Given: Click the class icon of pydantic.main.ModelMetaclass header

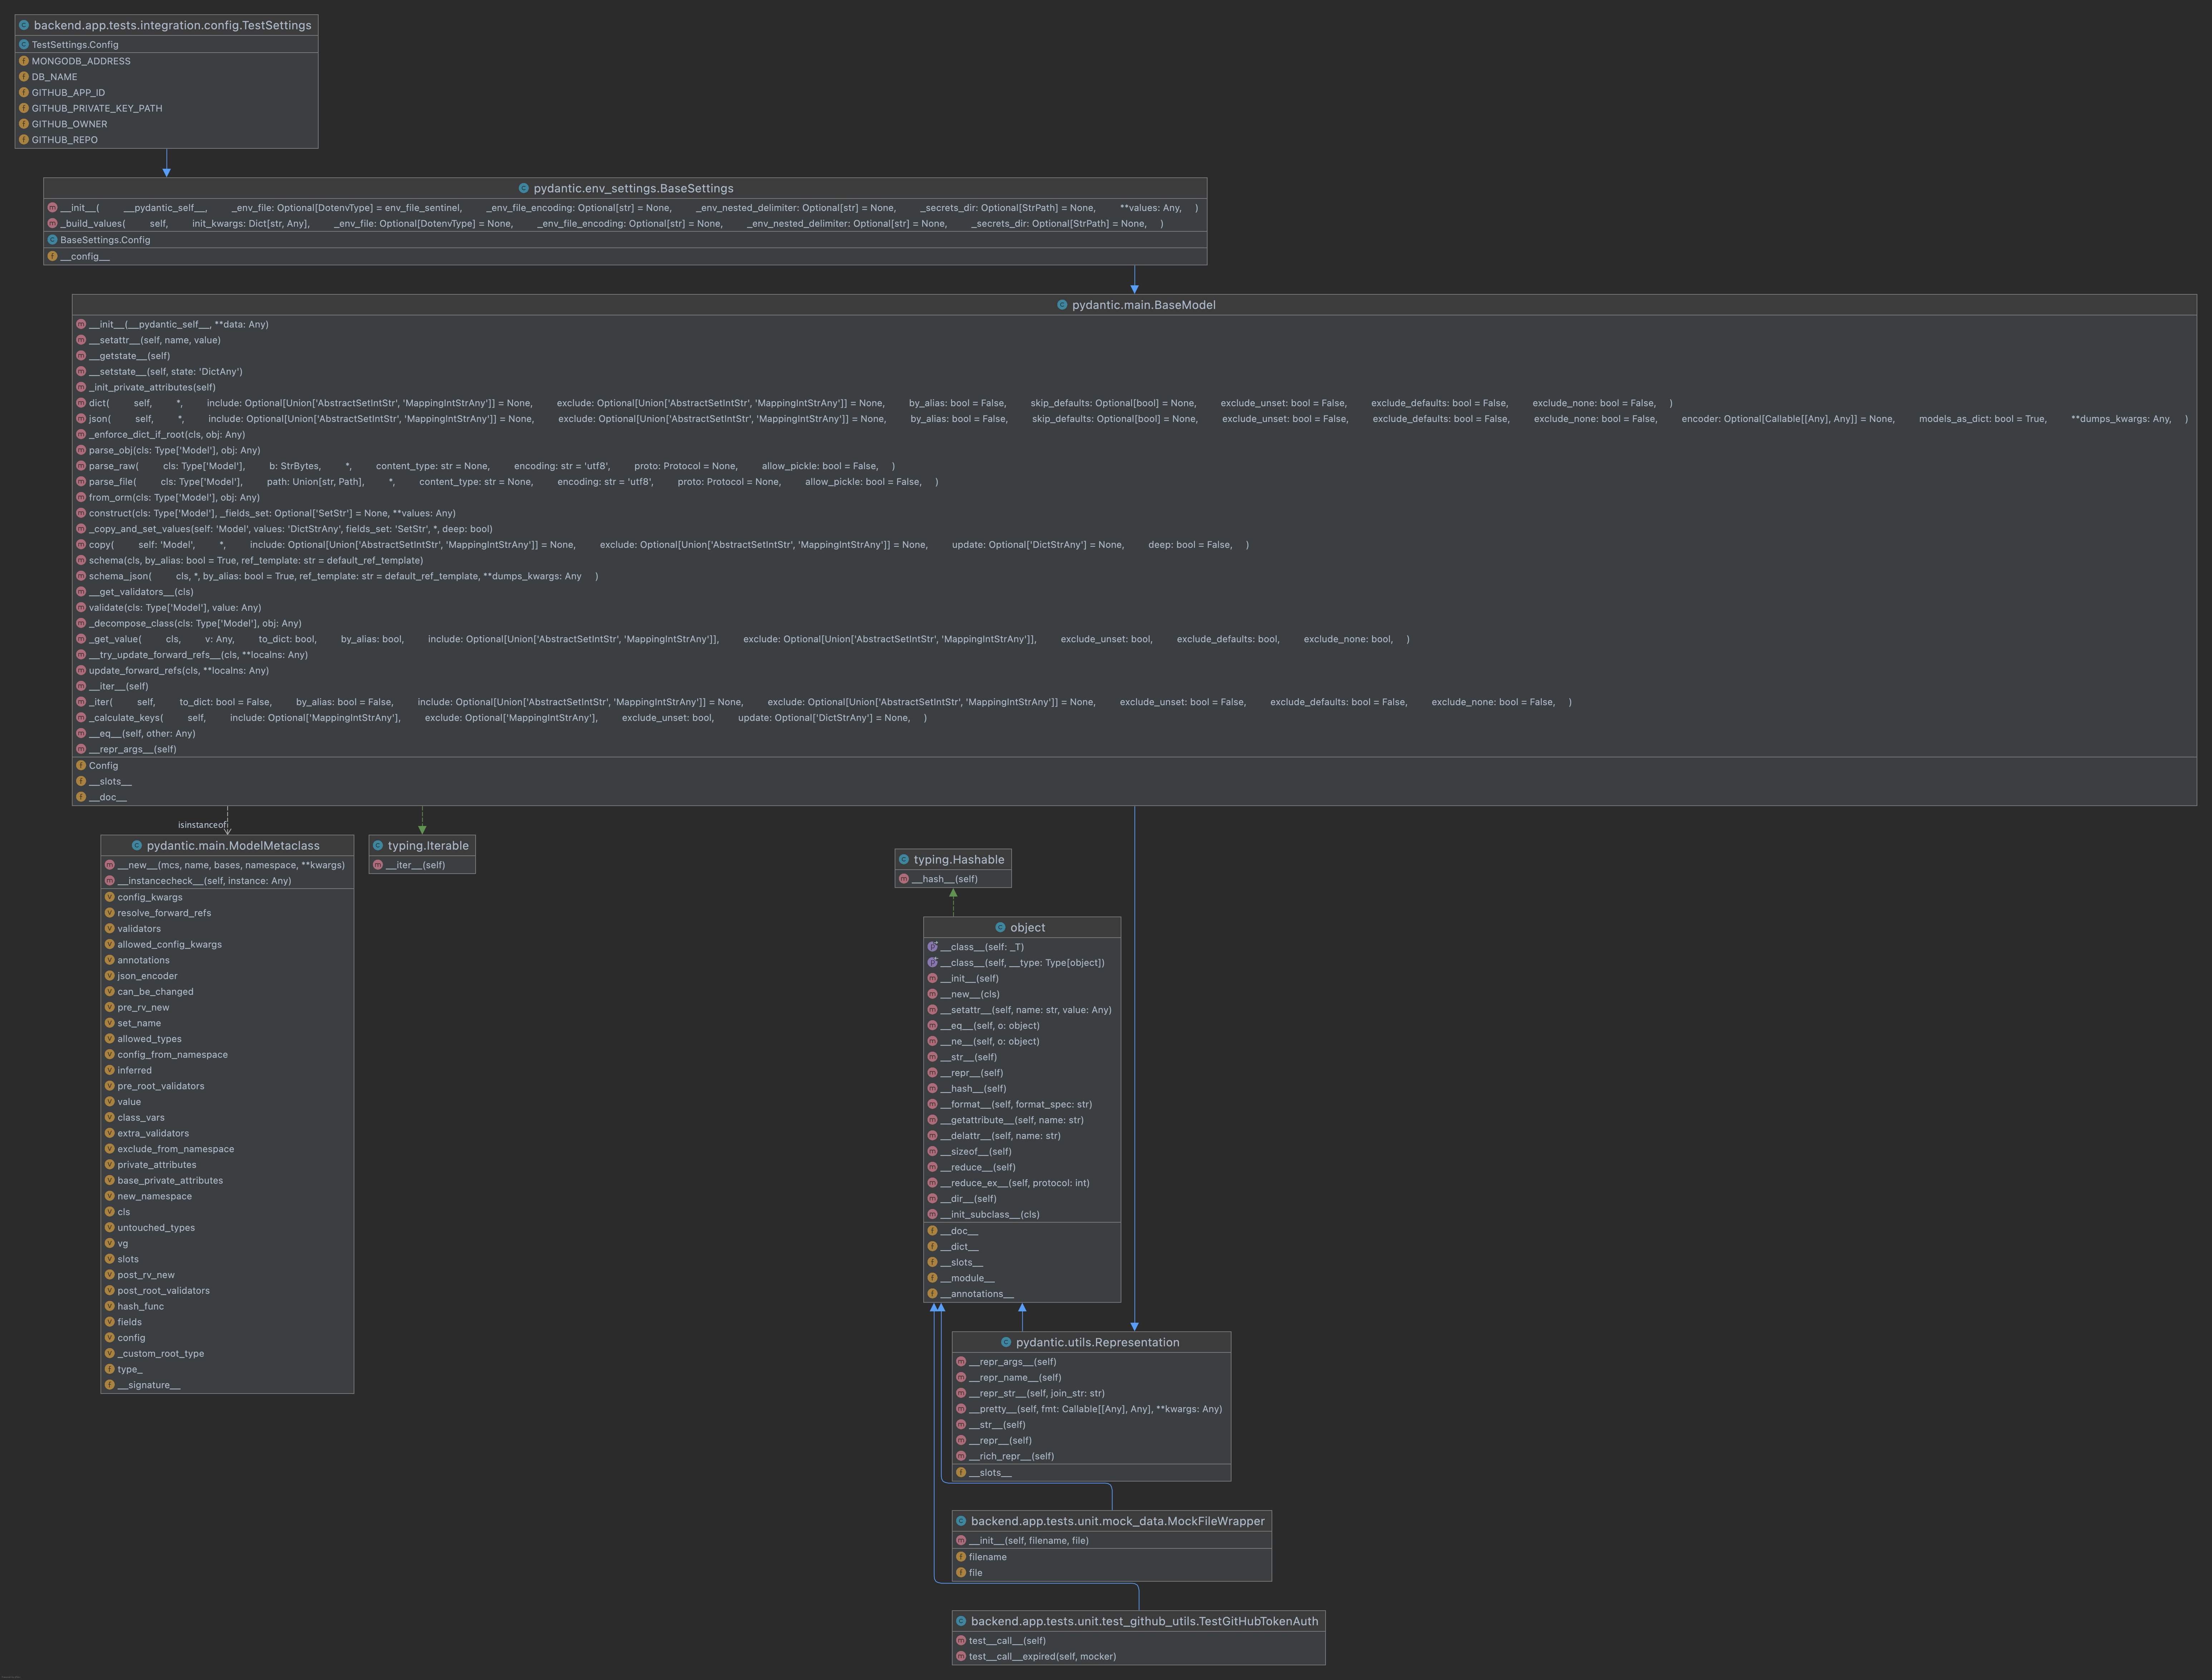Looking at the screenshot, I should point(137,846).
